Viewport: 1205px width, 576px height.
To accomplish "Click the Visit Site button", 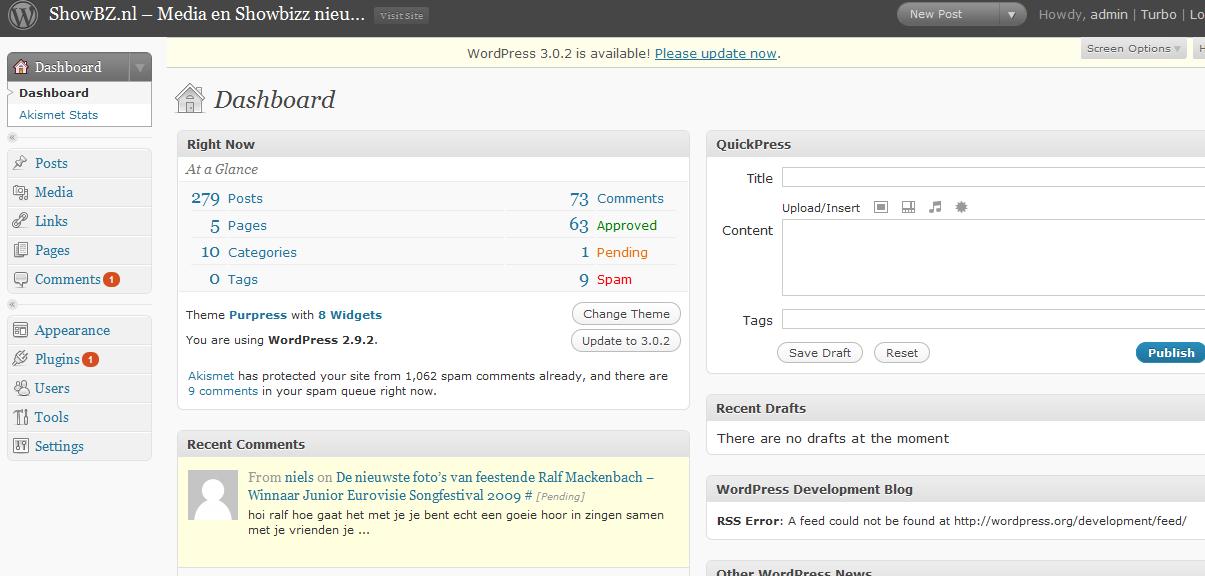I will tap(401, 15).
